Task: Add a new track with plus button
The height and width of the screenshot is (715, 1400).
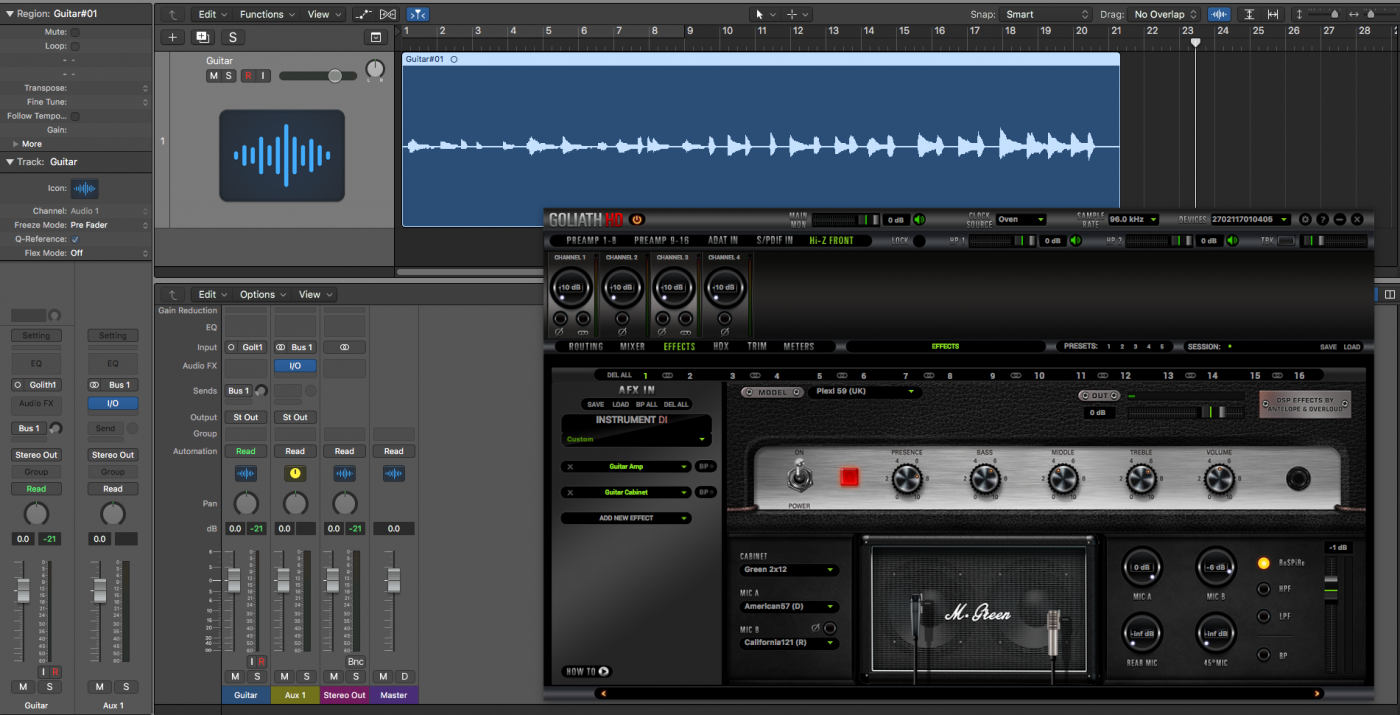Action: [172, 37]
